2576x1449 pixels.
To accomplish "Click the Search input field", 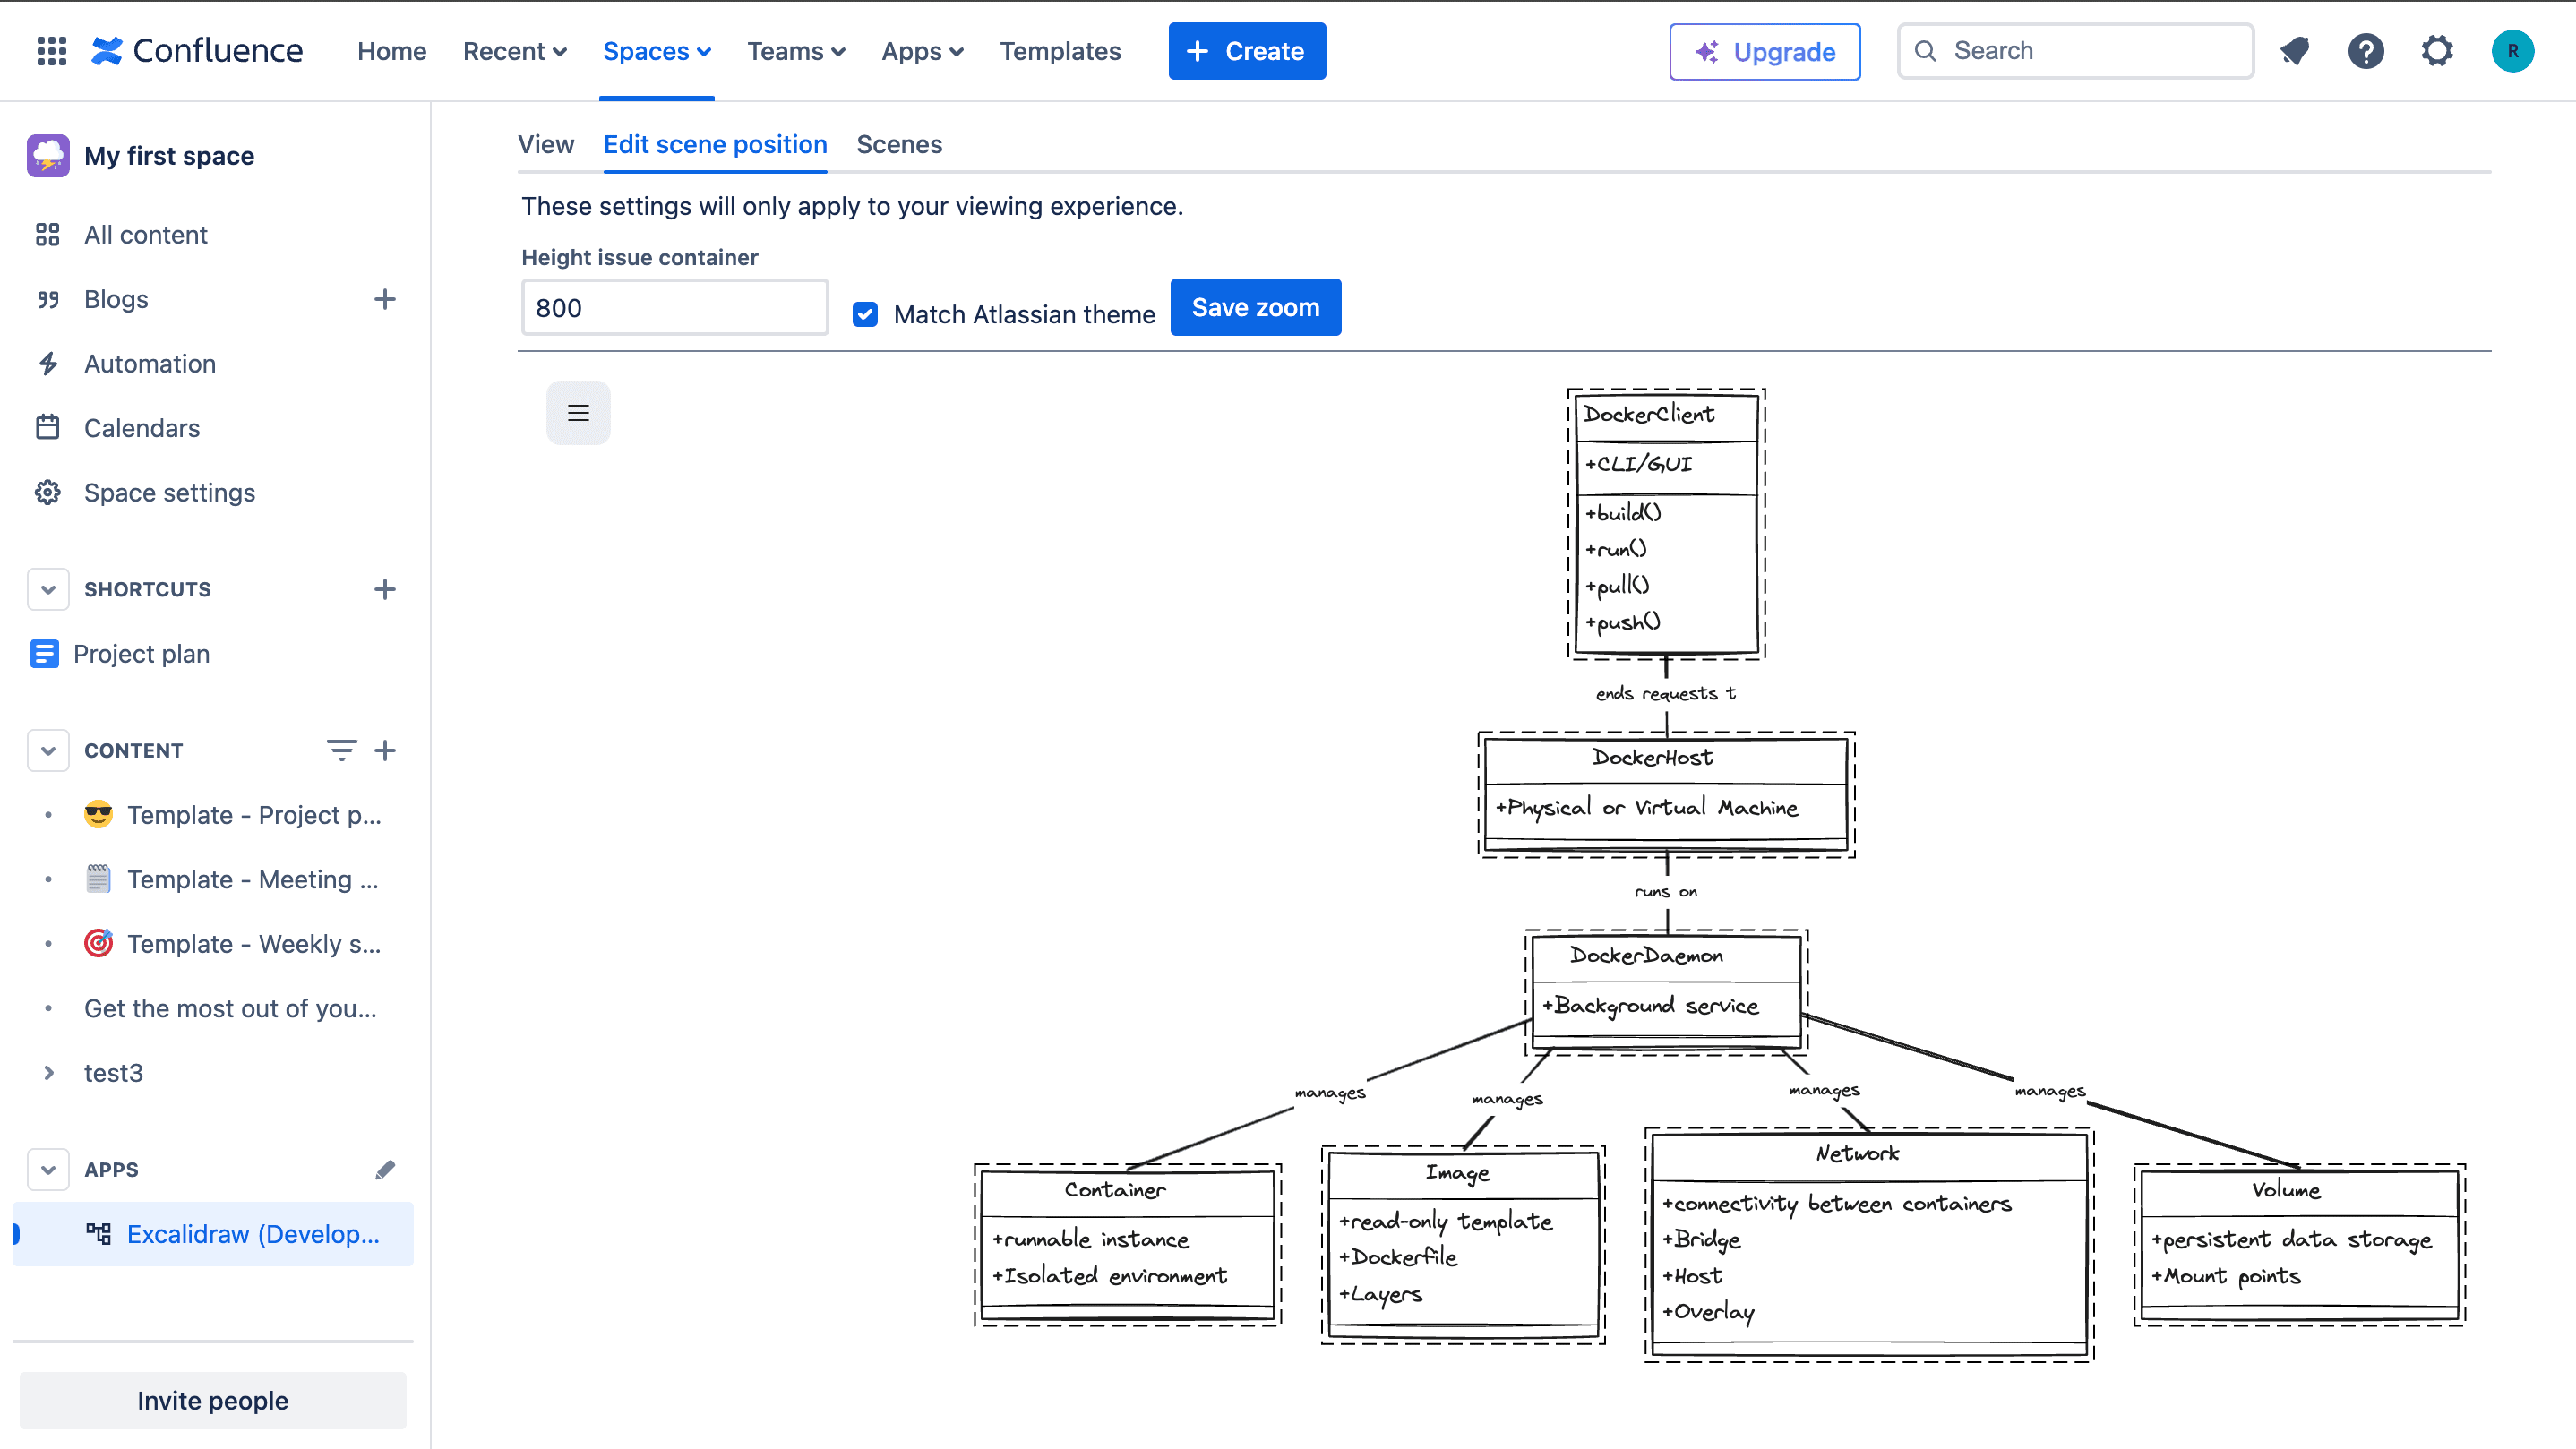I will coord(2075,51).
